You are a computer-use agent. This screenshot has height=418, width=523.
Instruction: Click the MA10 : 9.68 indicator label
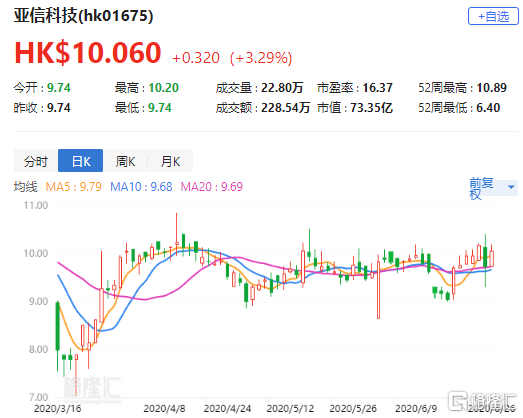pyautogui.click(x=141, y=186)
